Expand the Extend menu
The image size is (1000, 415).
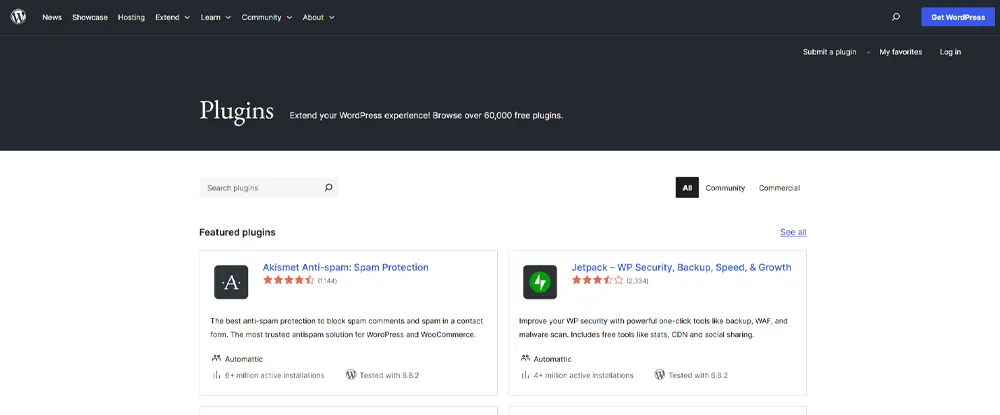[173, 17]
